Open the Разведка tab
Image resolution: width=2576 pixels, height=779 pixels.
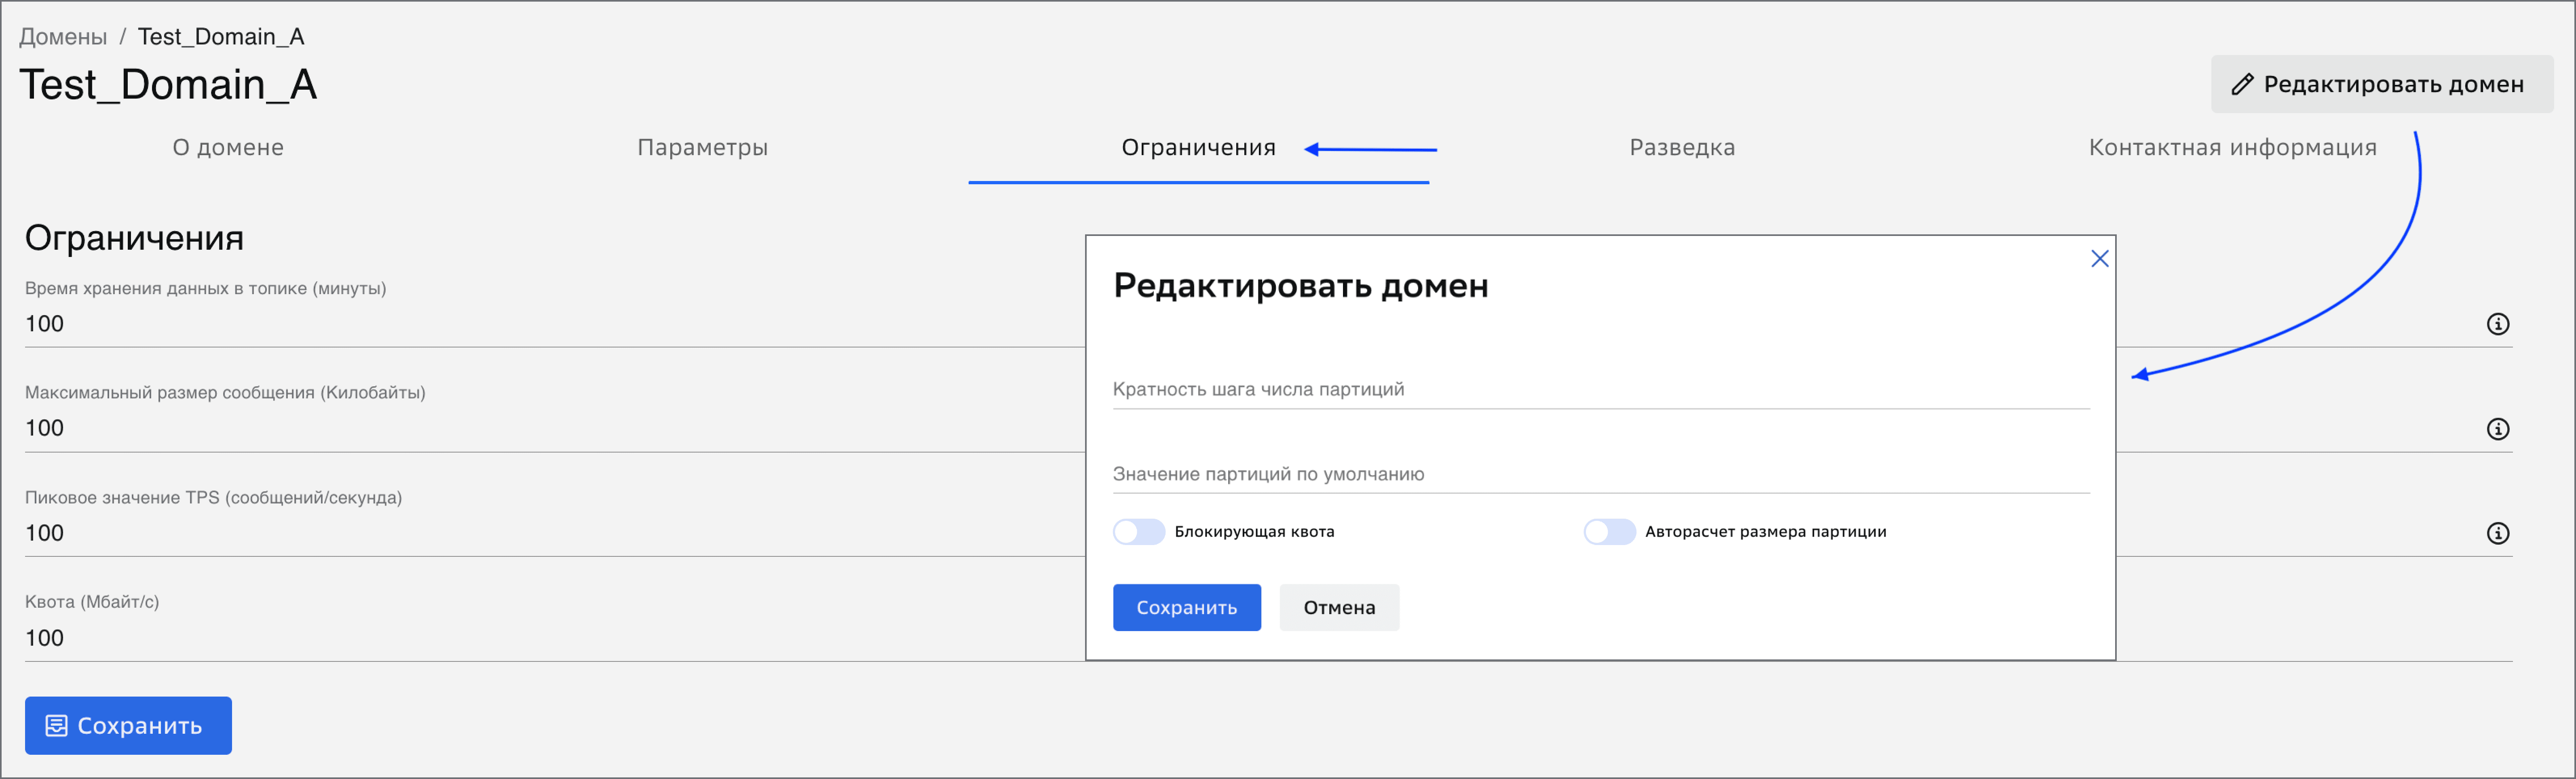[1682, 148]
